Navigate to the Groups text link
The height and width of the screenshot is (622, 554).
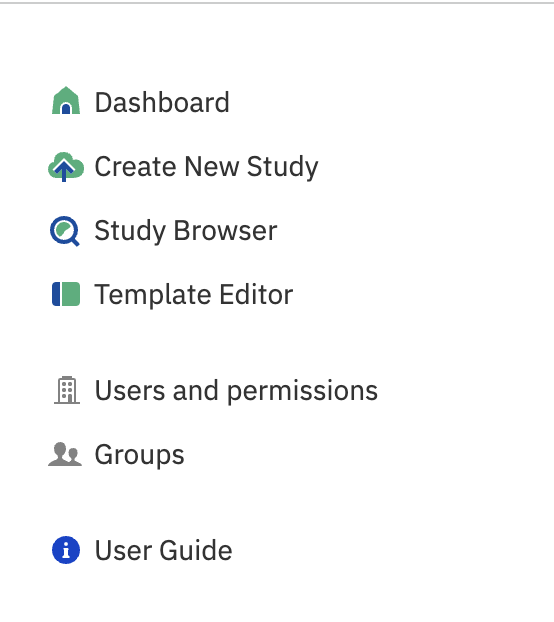[x=139, y=455]
